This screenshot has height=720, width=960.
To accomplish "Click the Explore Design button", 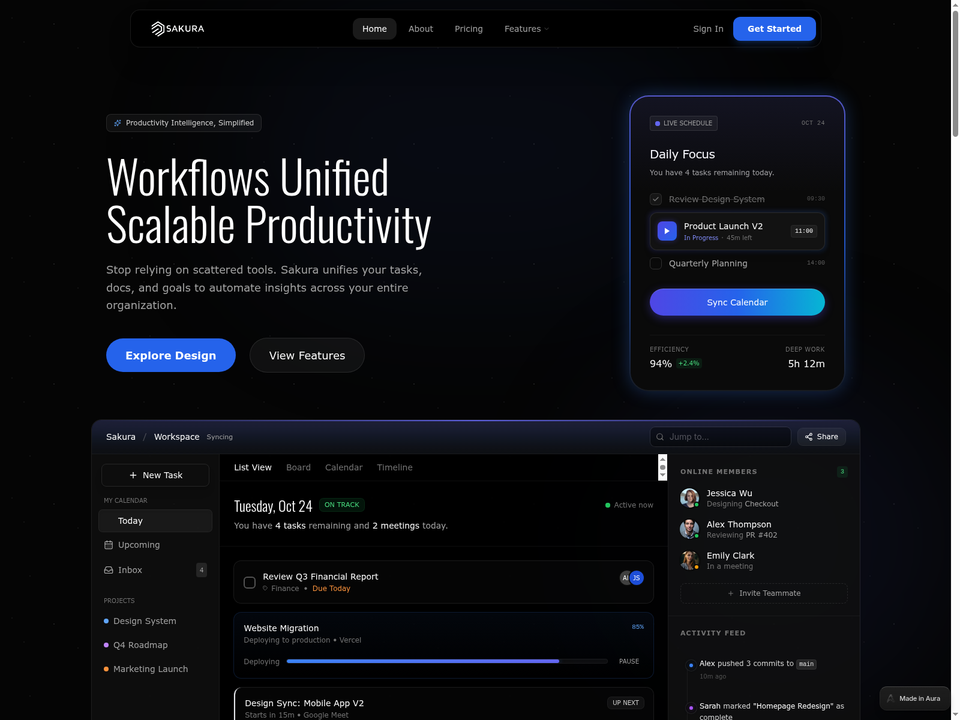I will point(171,355).
